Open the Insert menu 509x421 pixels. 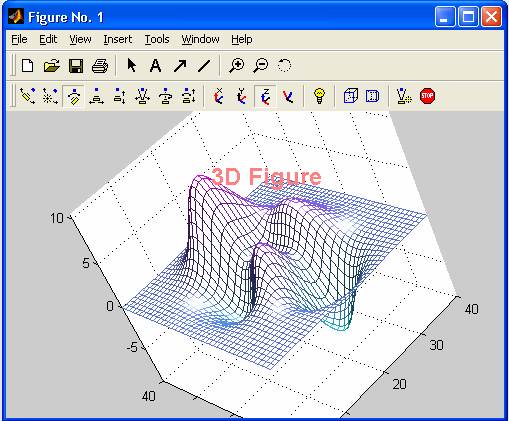coord(117,39)
